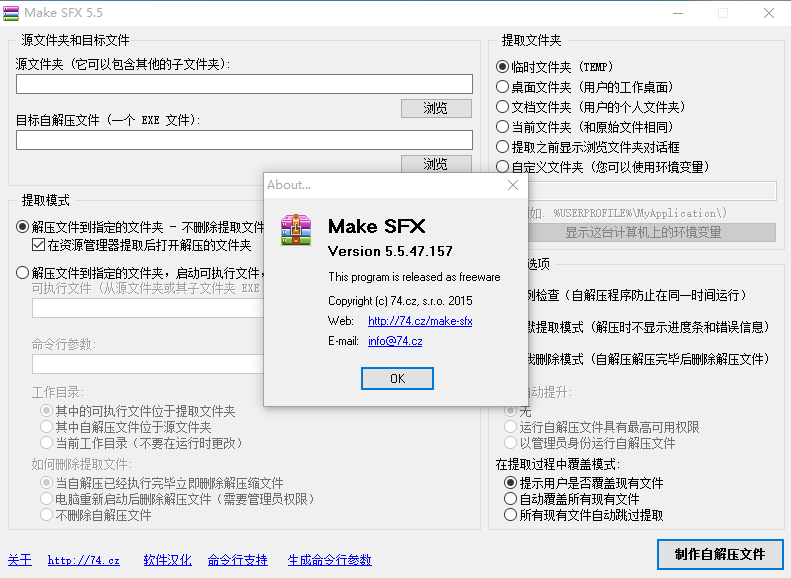This screenshot has height=578, width=791.
Task: Select the 临时文件夹 (TEMP) radio option
Action: click(x=503, y=67)
